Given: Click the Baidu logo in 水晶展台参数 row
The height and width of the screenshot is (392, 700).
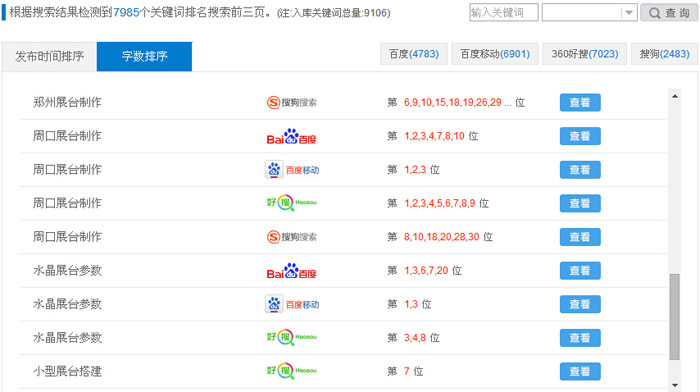Looking at the screenshot, I should [x=292, y=271].
